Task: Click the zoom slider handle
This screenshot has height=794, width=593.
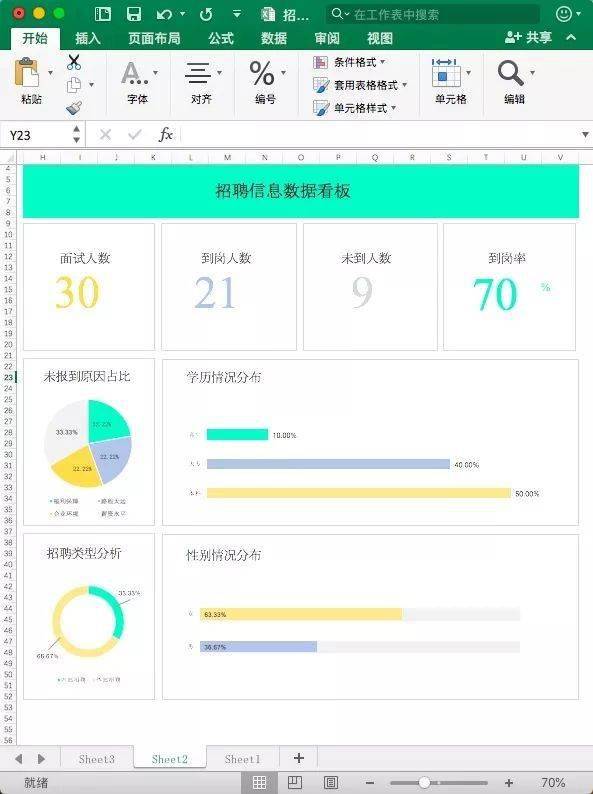Action: point(424,783)
